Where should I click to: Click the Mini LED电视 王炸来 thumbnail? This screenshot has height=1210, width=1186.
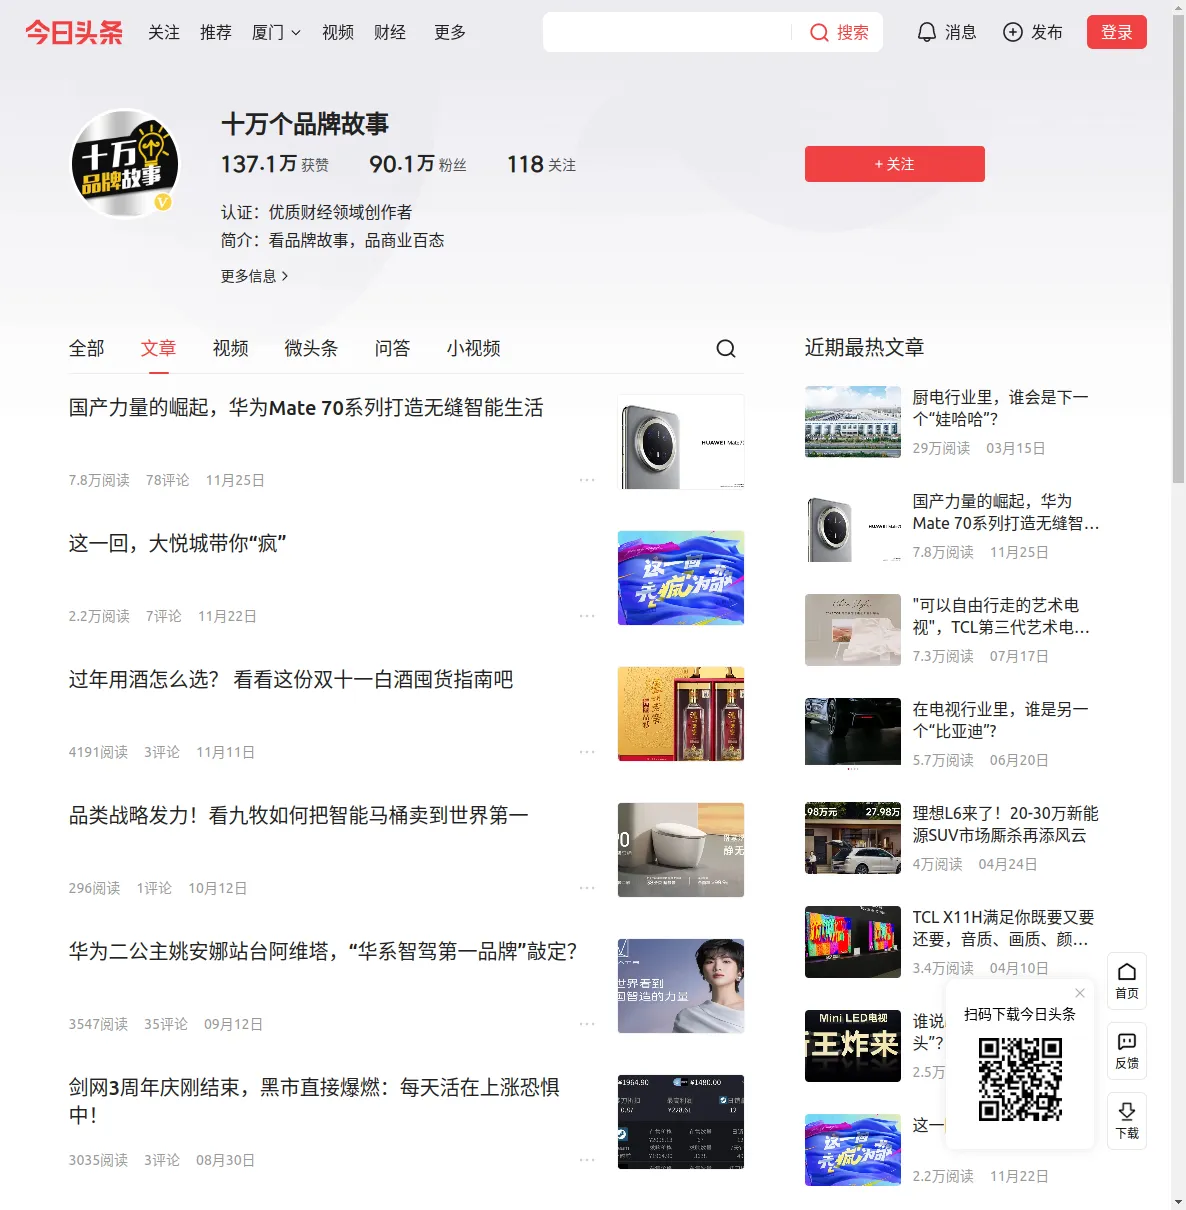[x=853, y=1046]
